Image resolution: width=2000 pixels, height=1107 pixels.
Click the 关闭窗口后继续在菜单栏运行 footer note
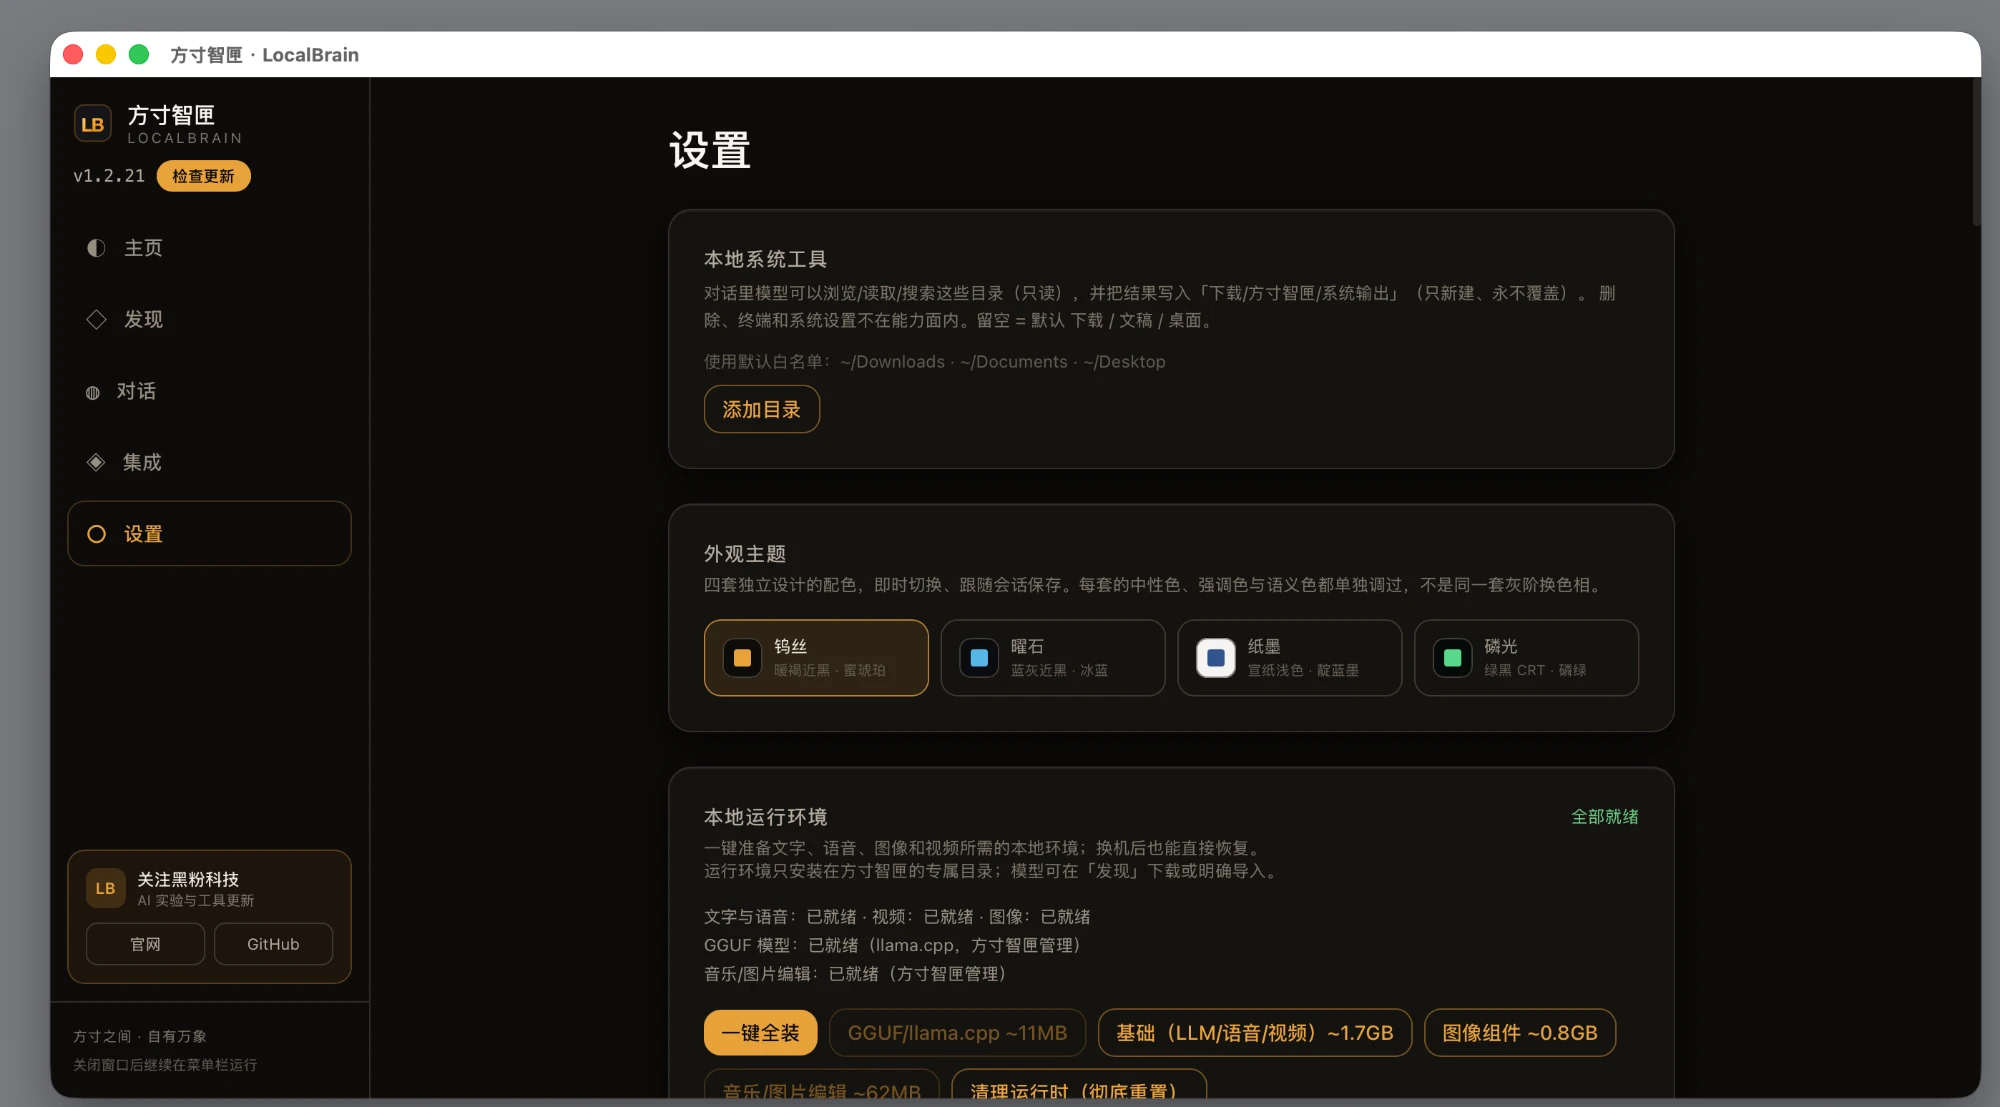165,1065
